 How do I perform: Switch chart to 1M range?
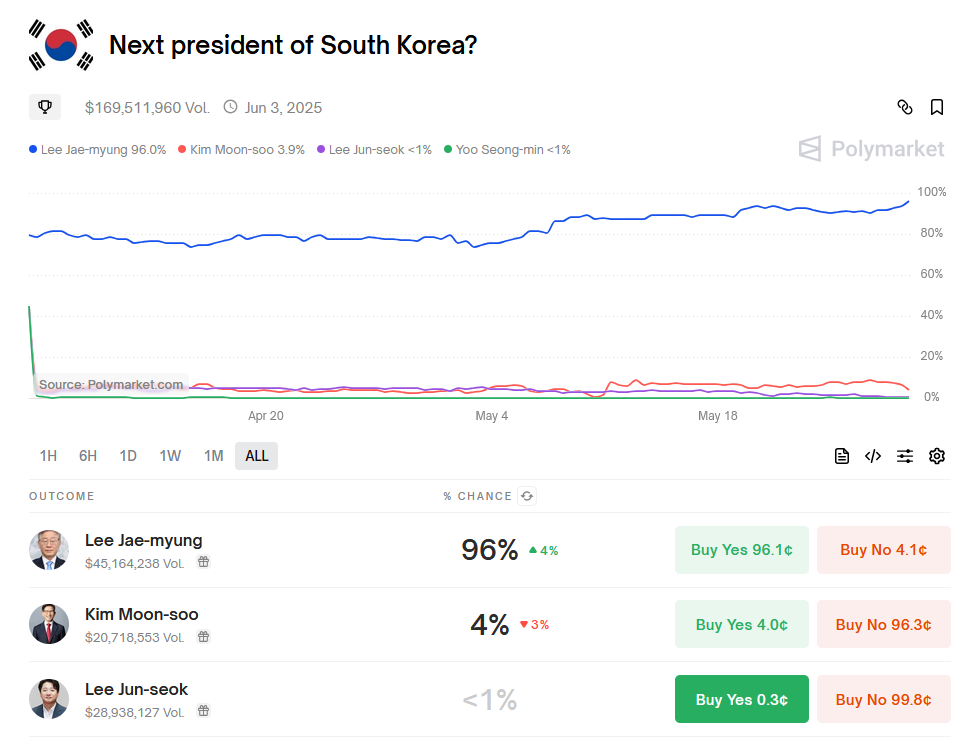[214, 456]
